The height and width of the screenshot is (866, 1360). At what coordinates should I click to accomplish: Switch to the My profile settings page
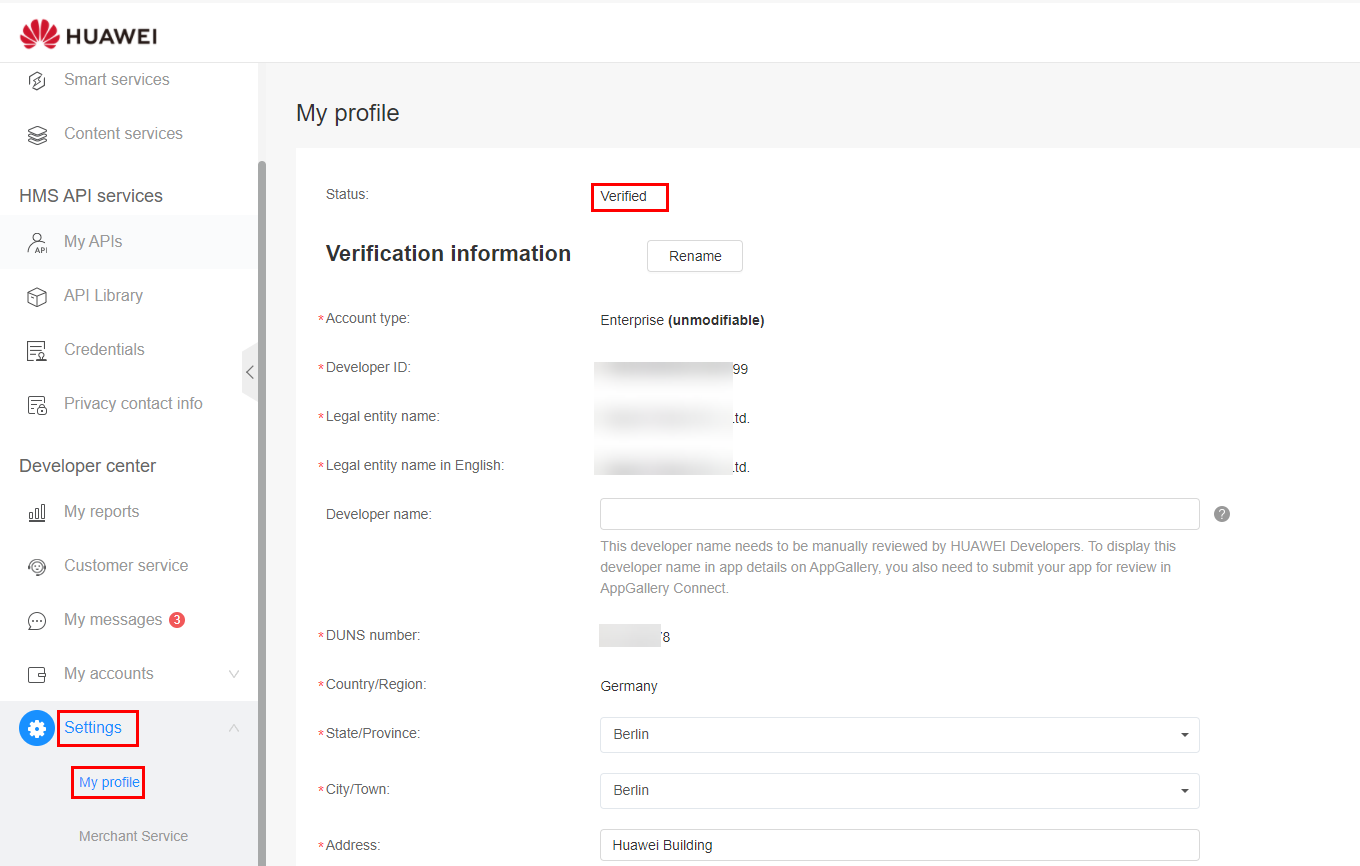107,782
